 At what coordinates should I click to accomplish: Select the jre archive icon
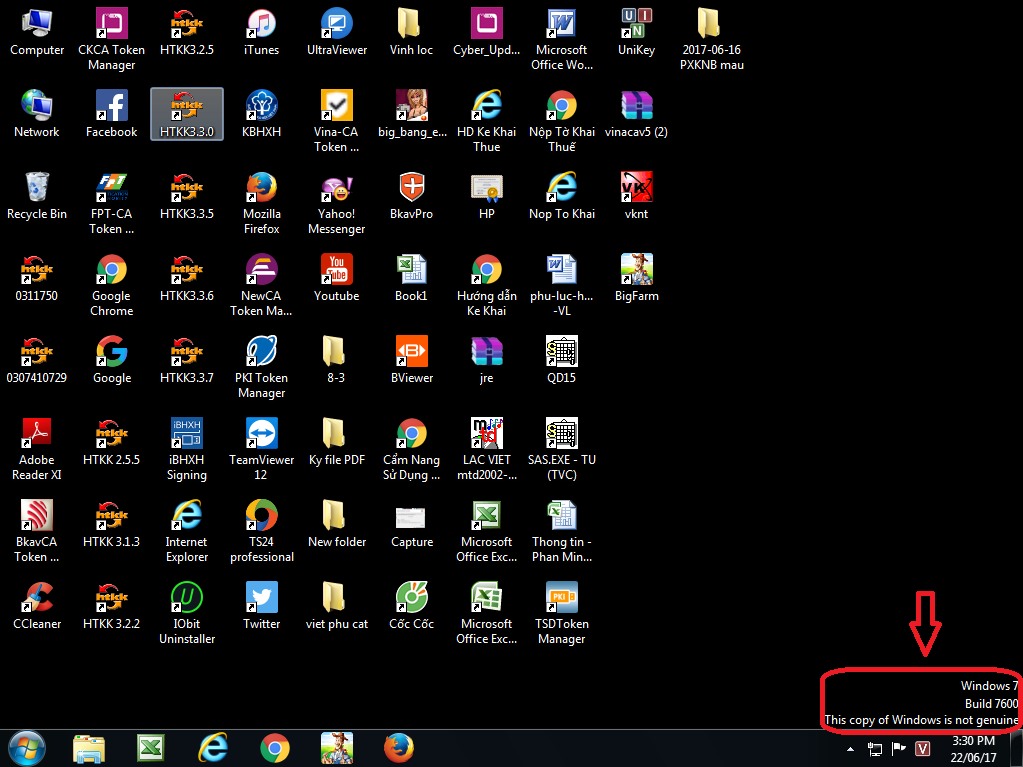[x=487, y=360]
